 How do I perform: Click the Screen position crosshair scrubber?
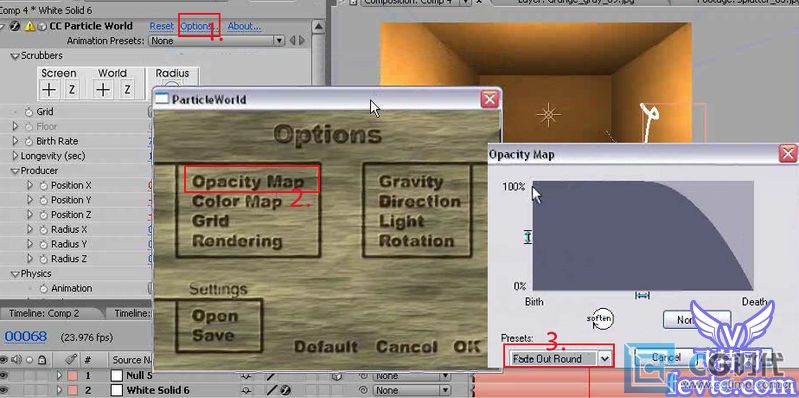49,90
